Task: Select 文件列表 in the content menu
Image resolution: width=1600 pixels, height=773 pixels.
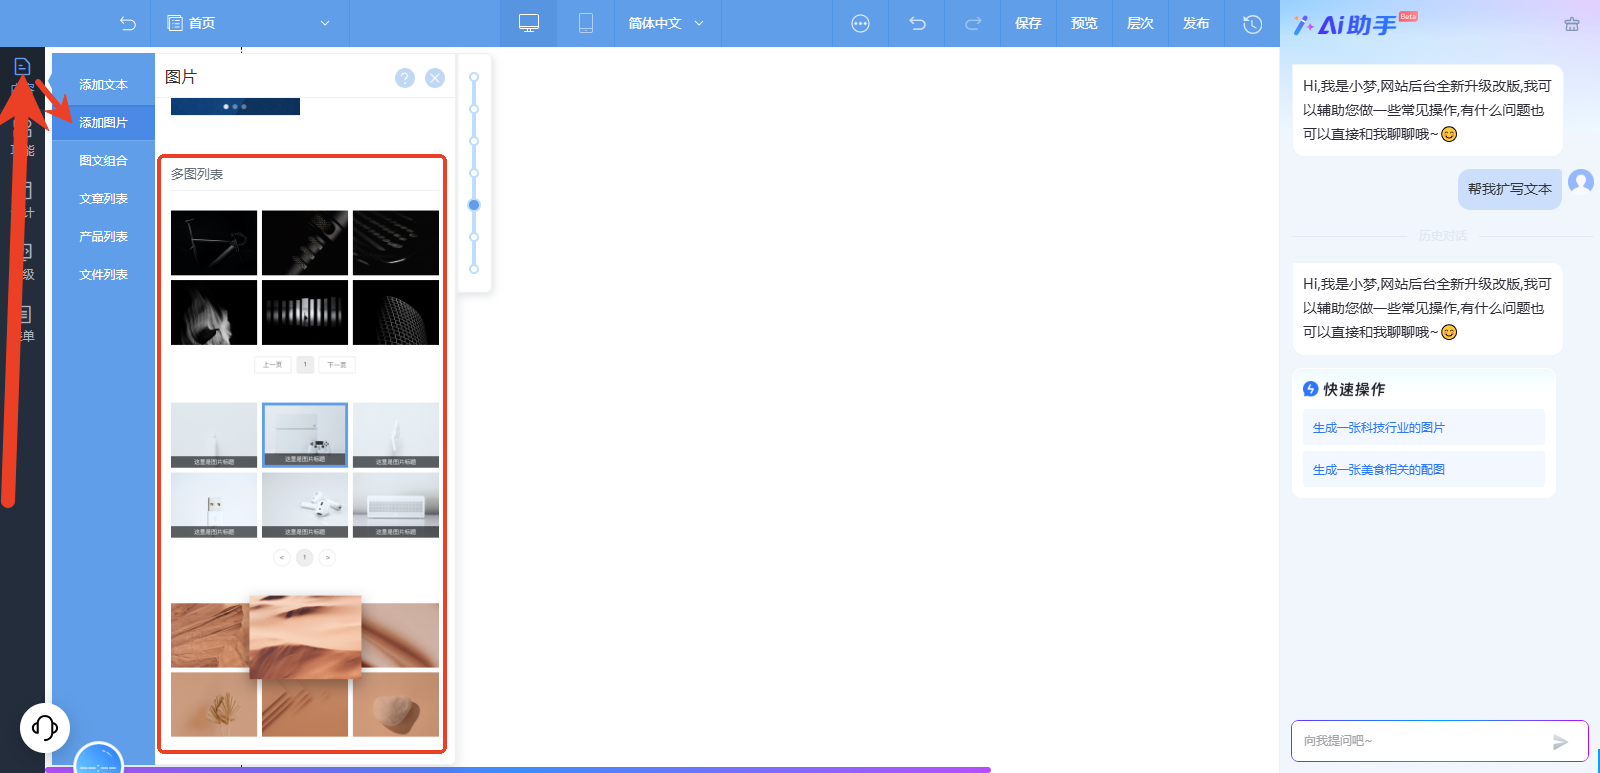Action: click(x=104, y=275)
